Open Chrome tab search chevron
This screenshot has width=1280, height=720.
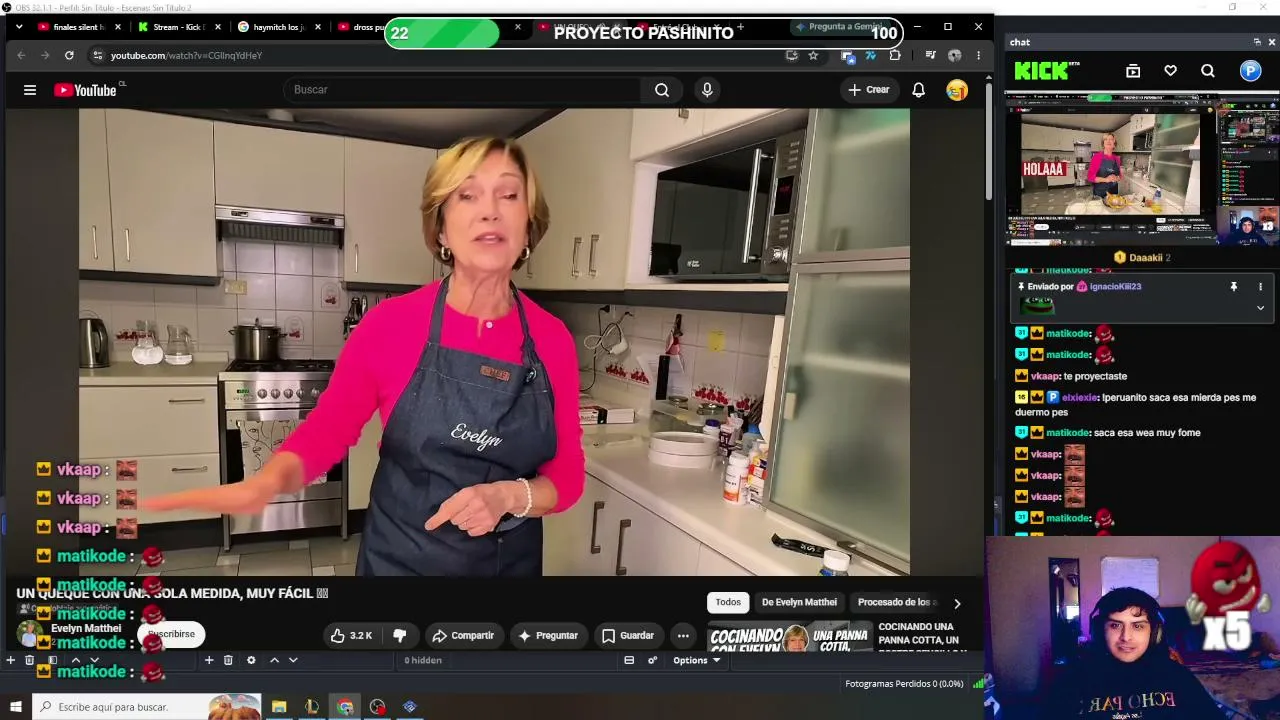20,27
